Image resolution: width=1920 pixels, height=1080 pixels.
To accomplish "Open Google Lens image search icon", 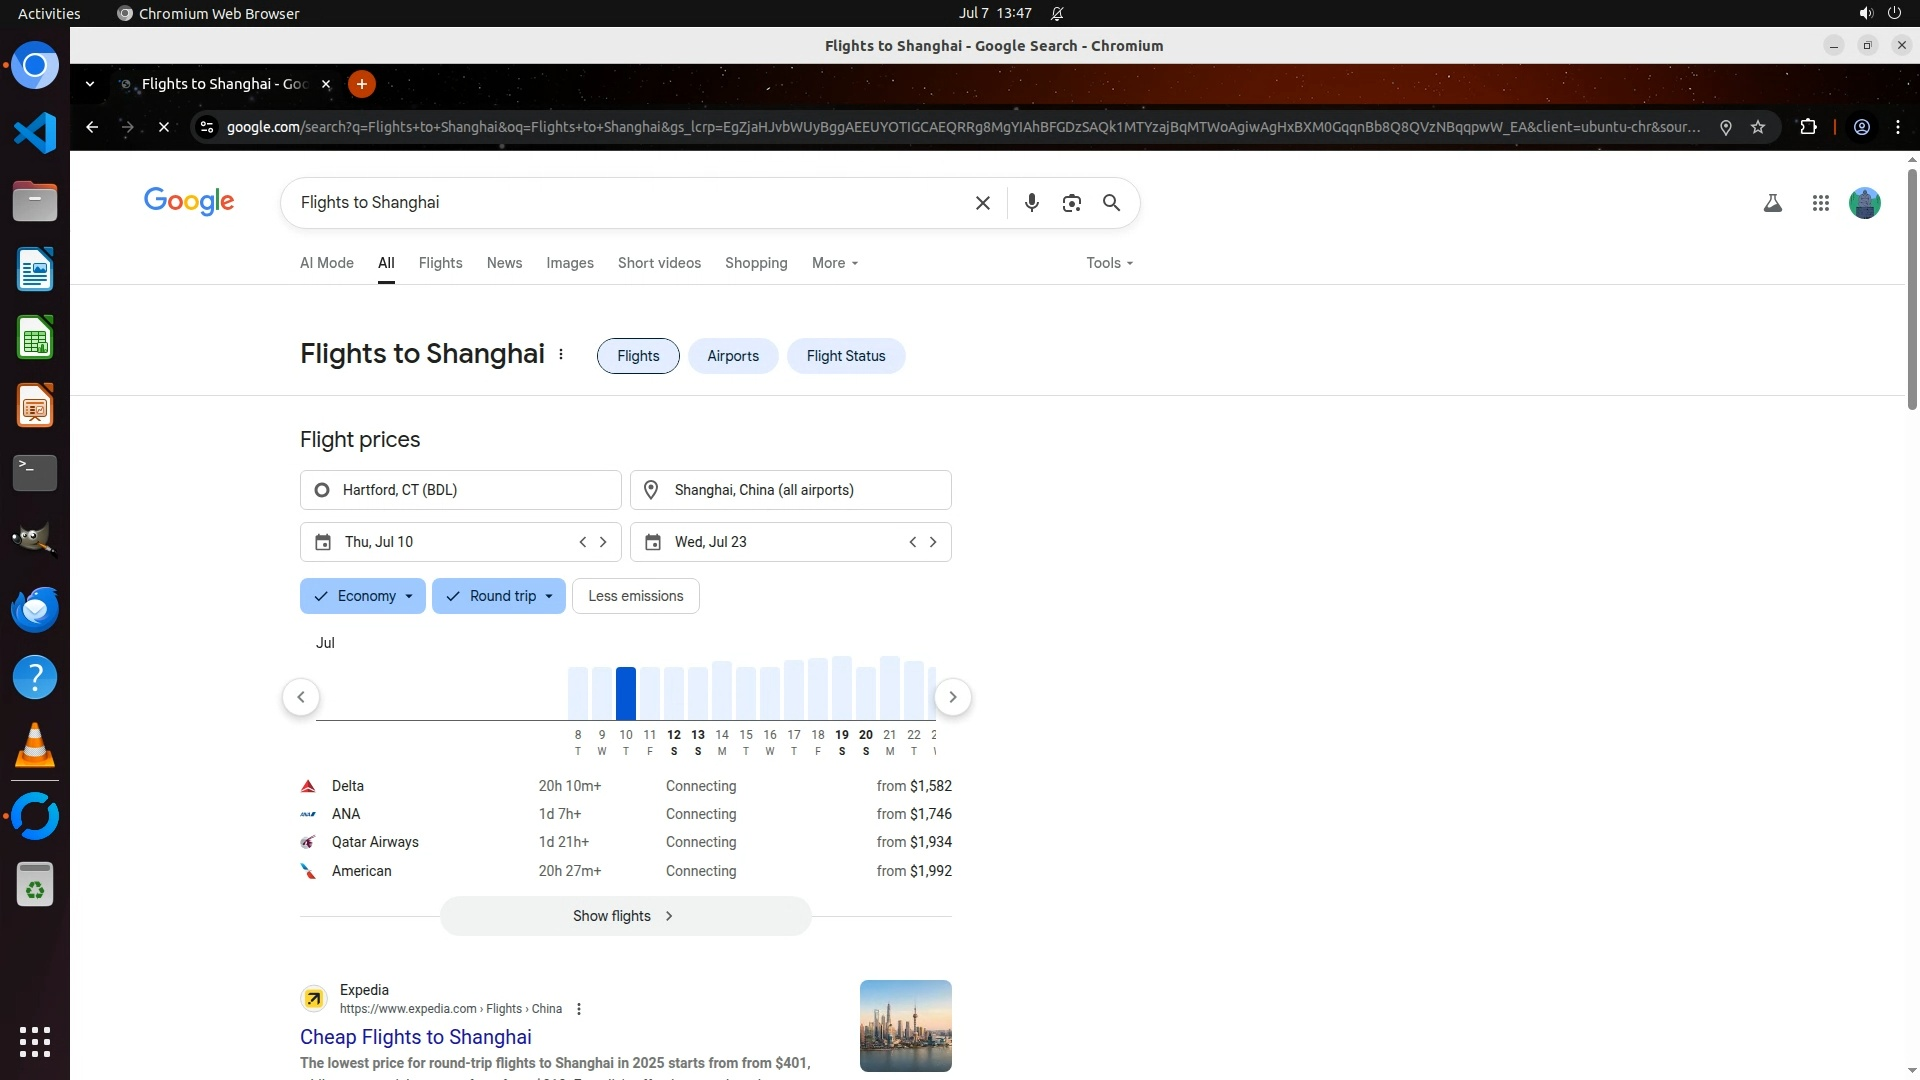I will coord(1071,203).
